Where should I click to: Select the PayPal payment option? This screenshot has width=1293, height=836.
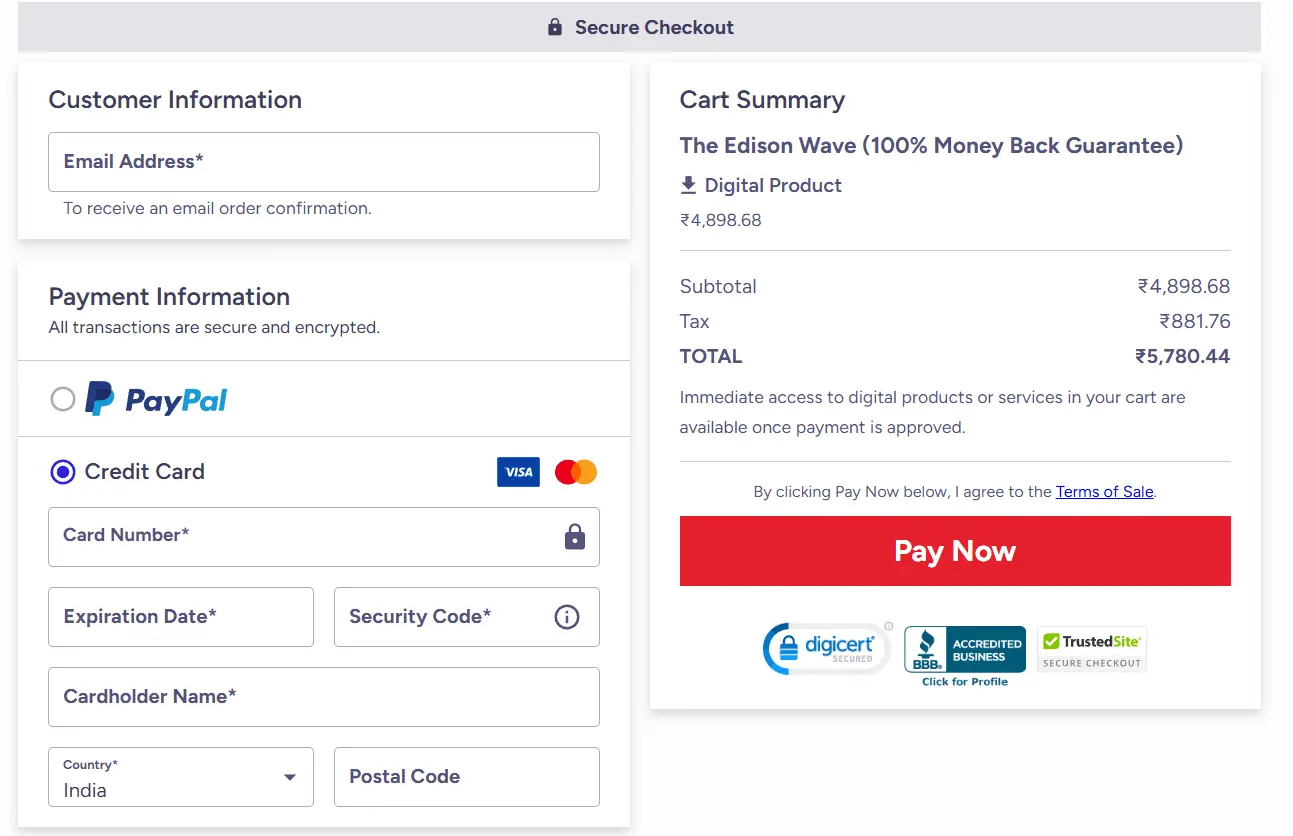coord(63,398)
